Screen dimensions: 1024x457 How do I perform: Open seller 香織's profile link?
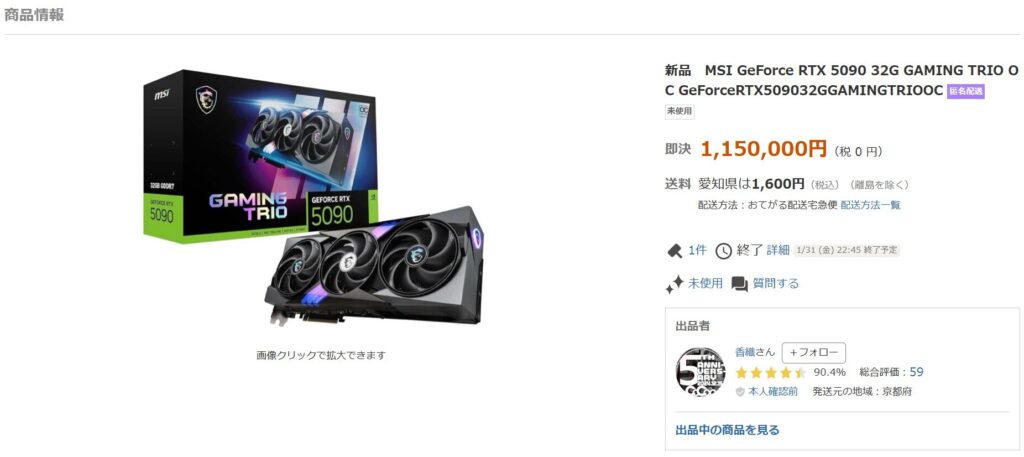745,352
